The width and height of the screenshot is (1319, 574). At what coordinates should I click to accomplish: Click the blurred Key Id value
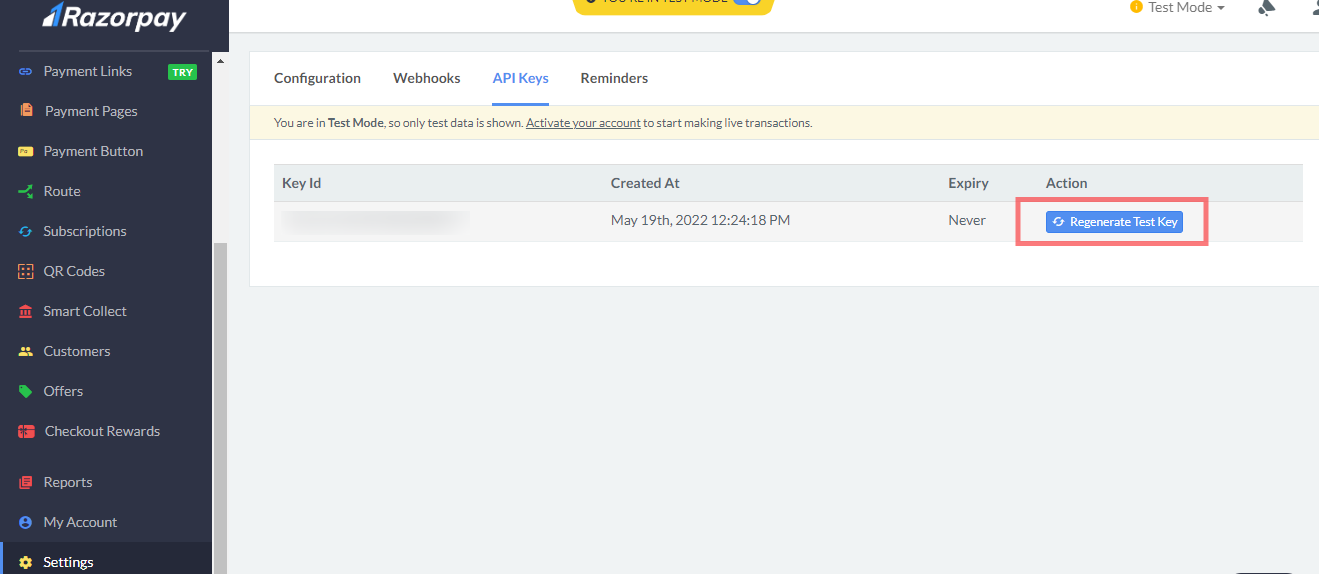pos(375,221)
